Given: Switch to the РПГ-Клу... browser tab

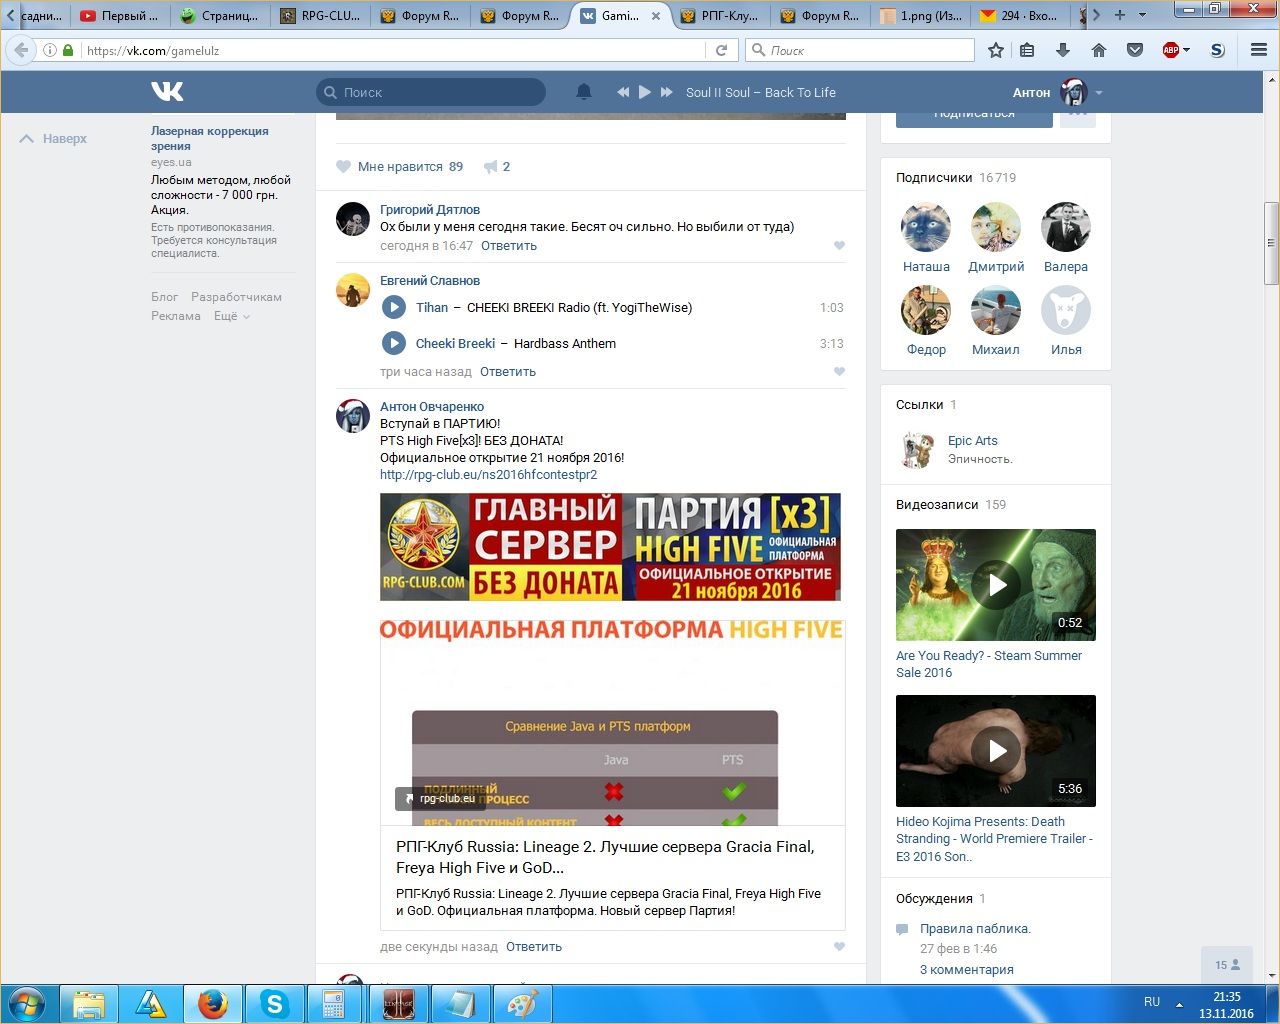Looking at the screenshot, I should pyautogui.click(x=721, y=15).
